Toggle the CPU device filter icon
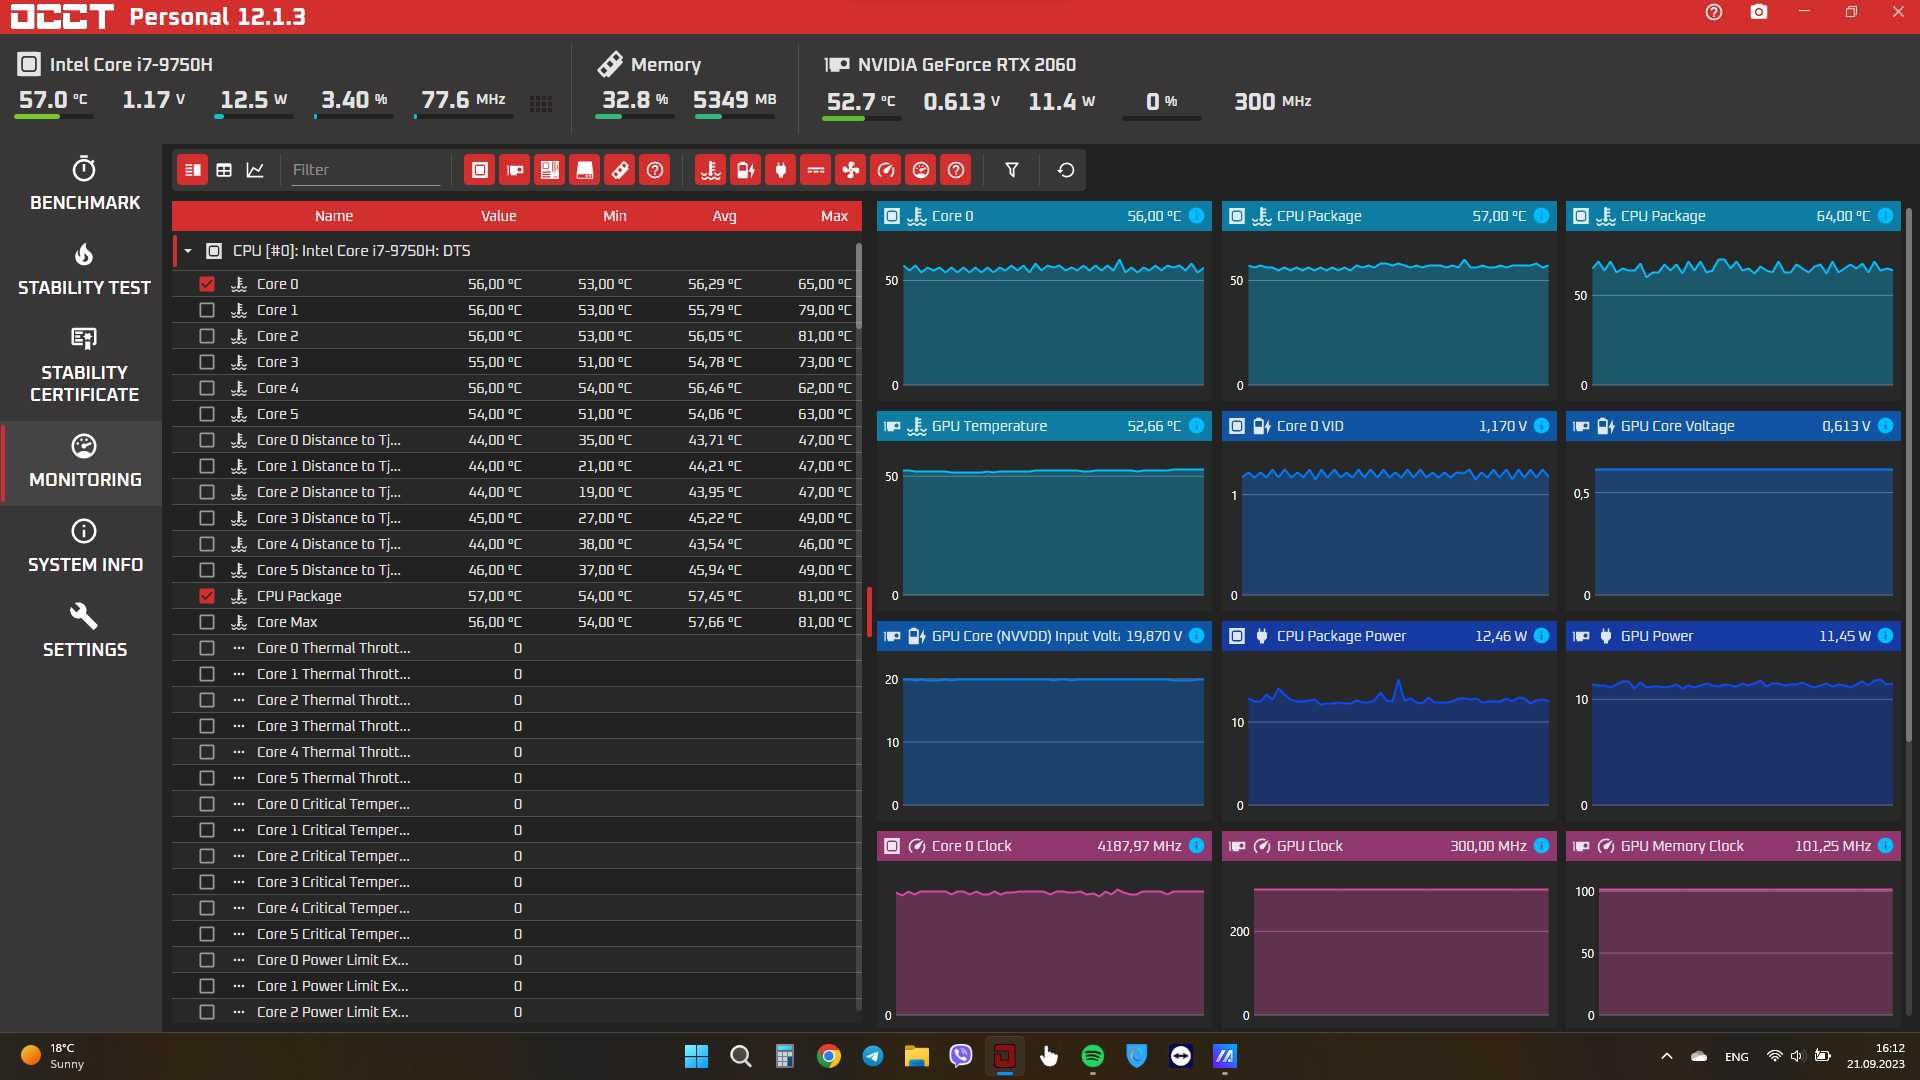The image size is (1920, 1080). (x=480, y=170)
